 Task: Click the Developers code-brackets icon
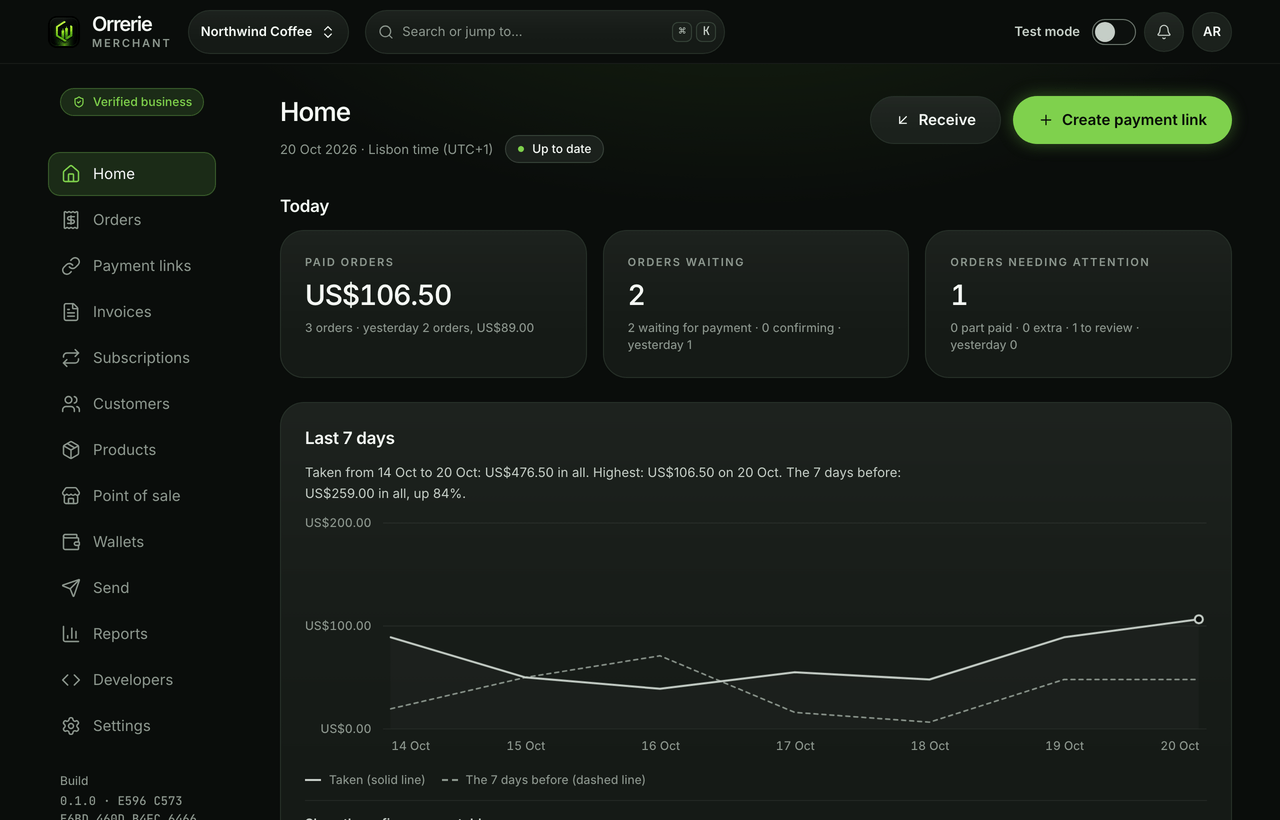pyautogui.click(x=71, y=680)
